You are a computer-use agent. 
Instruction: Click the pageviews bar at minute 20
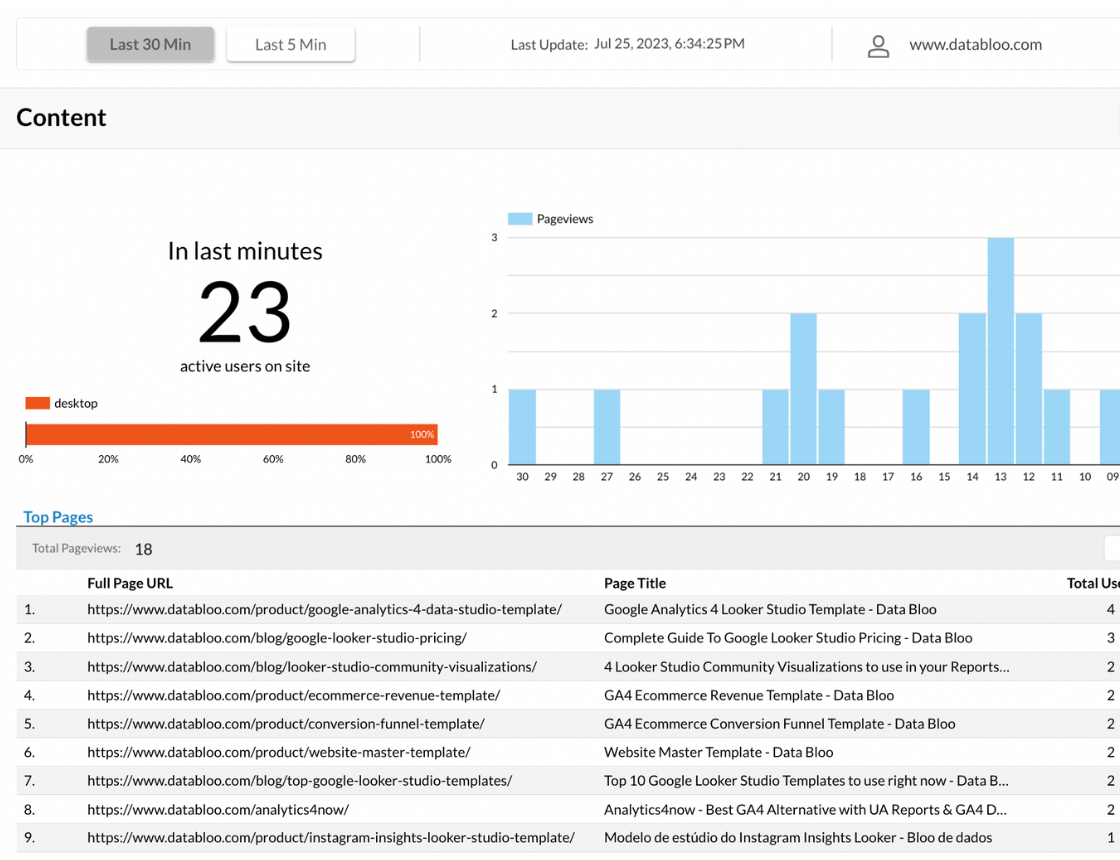803,389
